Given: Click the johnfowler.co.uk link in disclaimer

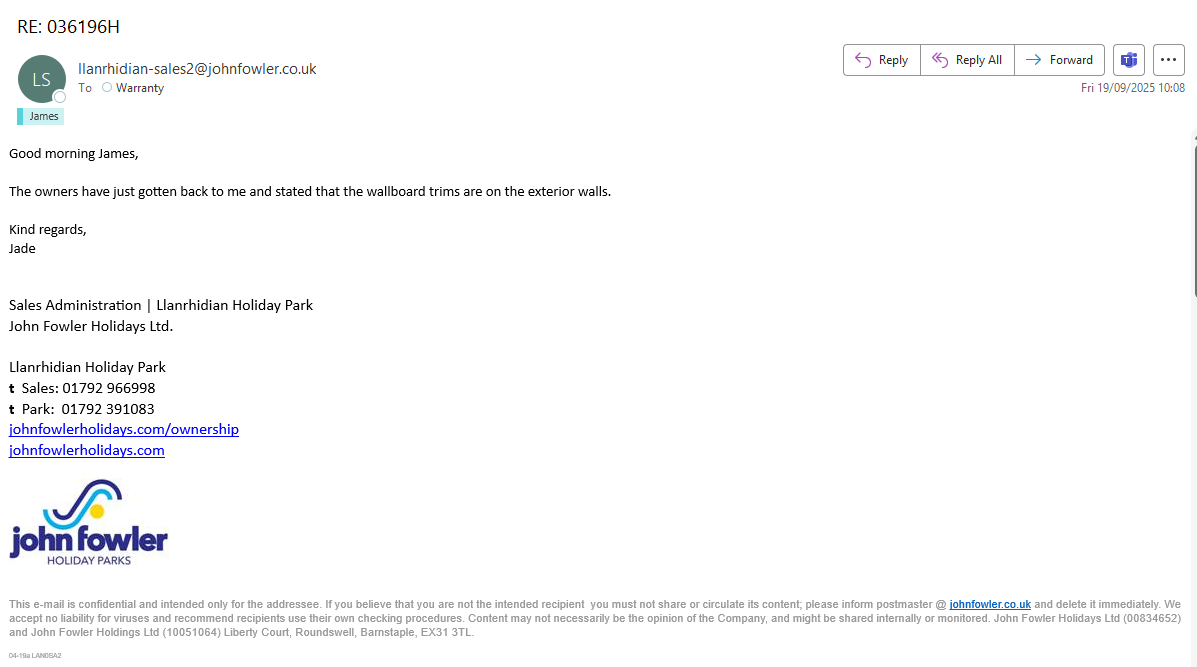Looking at the screenshot, I should click(x=989, y=605).
